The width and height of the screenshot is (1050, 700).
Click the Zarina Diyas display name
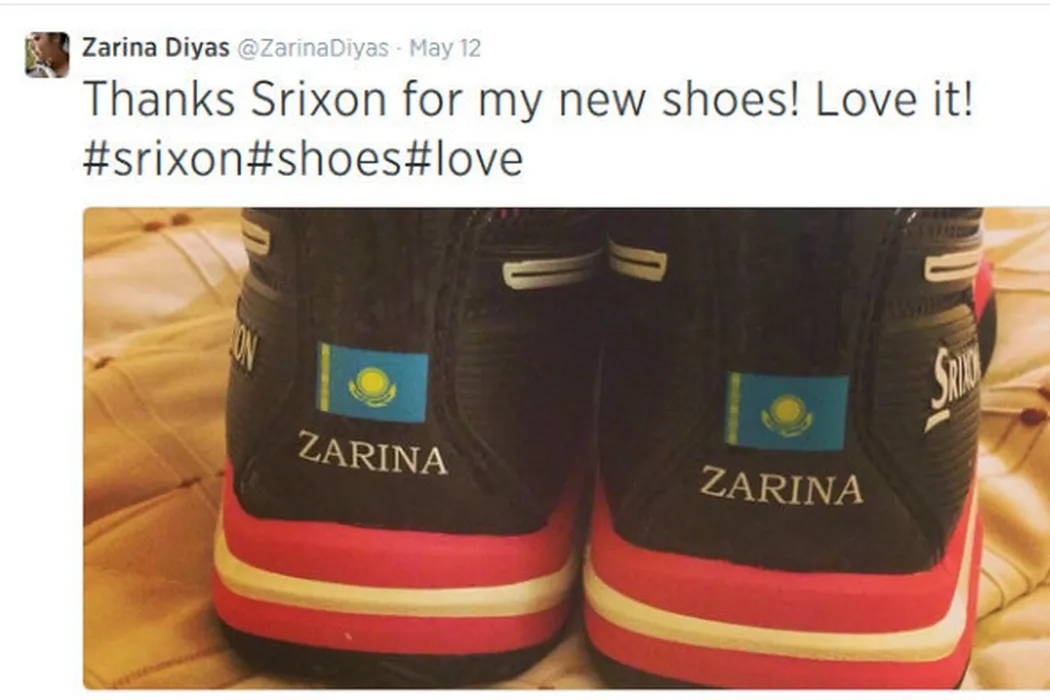[x=155, y=48]
